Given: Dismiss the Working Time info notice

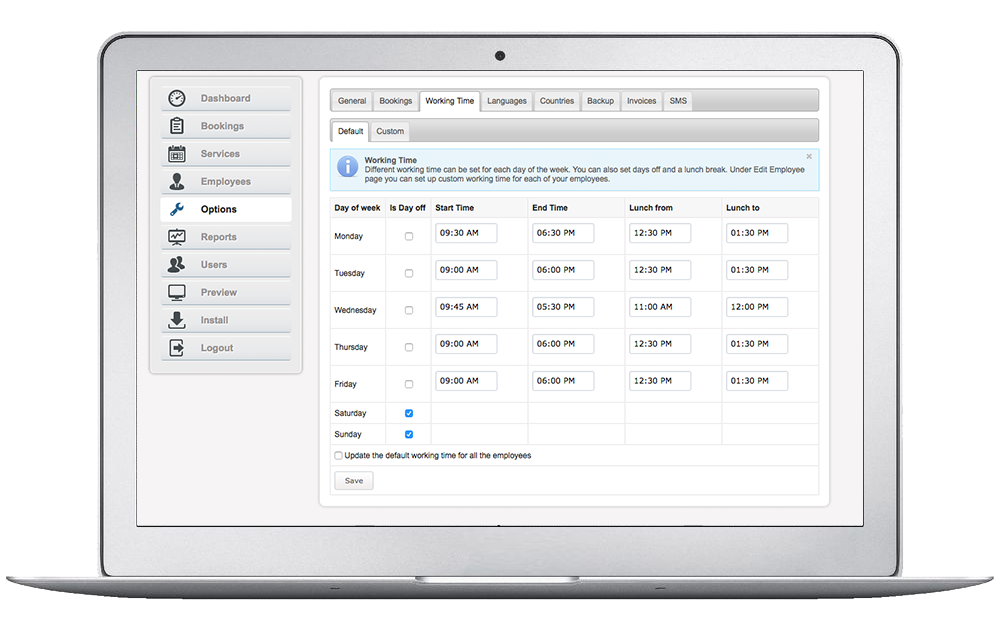Looking at the screenshot, I should [809, 156].
